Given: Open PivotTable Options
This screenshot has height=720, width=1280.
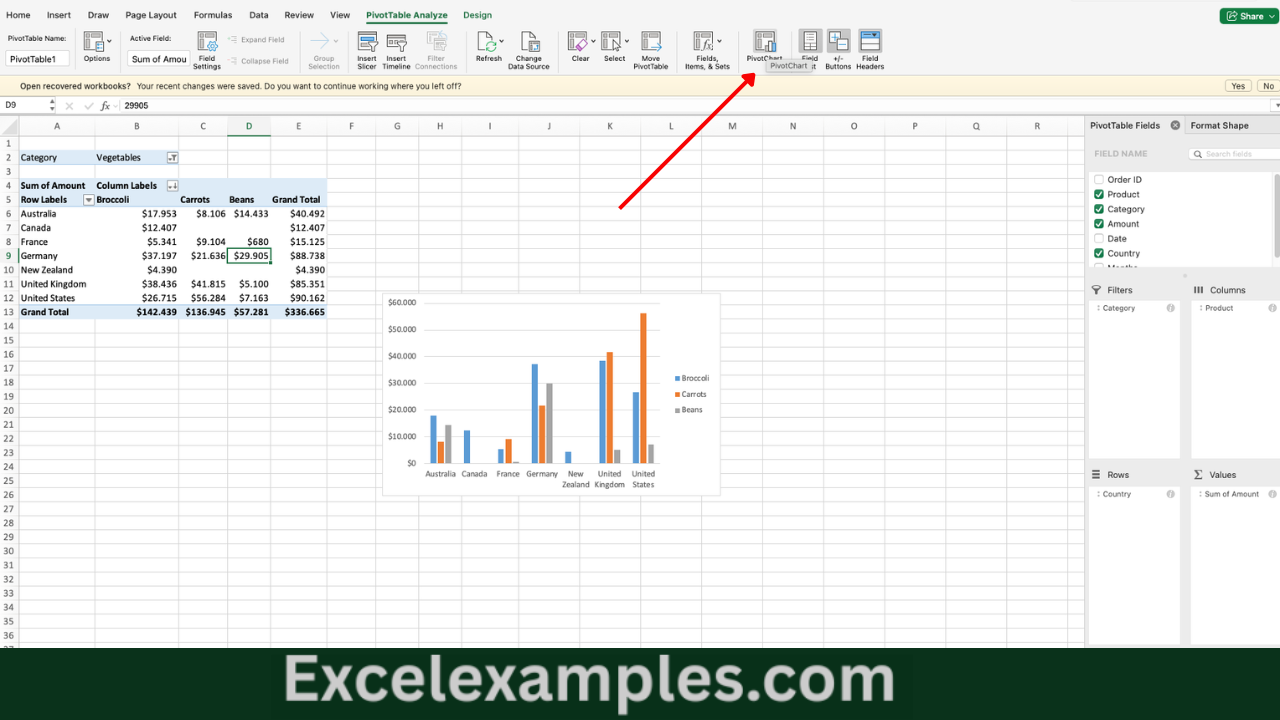Looking at the screenshot, I should pos(96,48).
